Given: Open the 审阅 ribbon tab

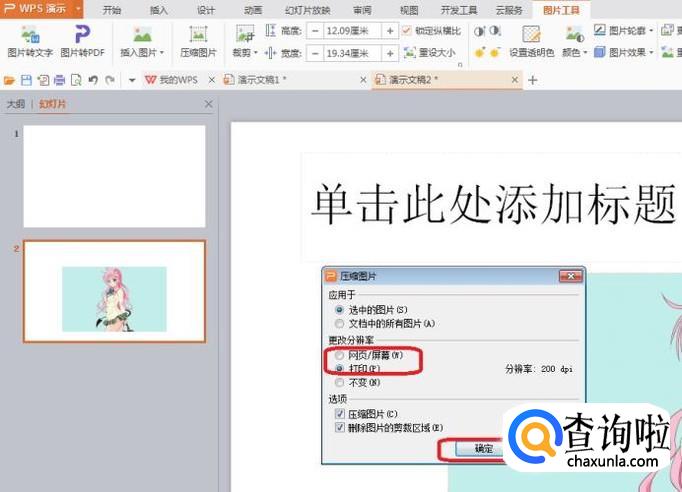Looking at the screenshot, I should coord(362,10).
